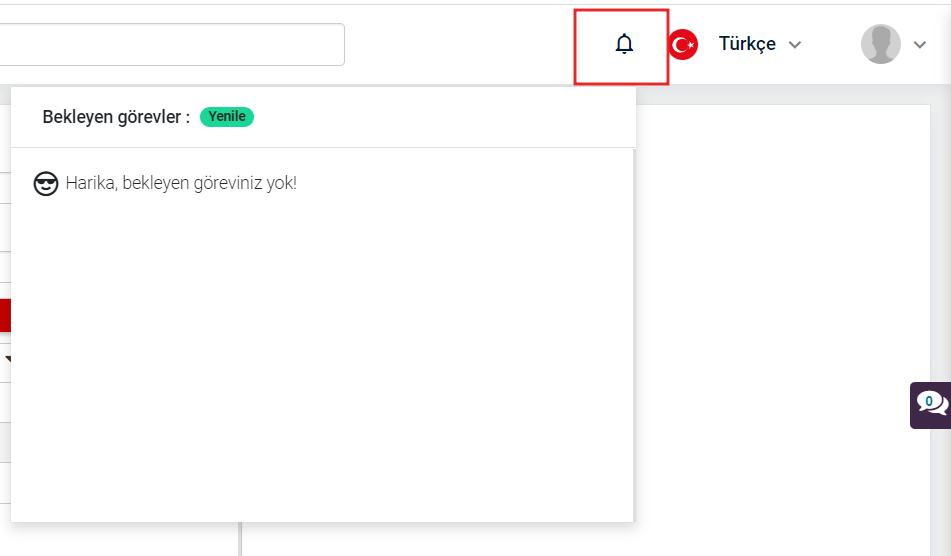Screen dimensions: 951x556
Task: Refresh tasks with the Yenile button
Action: 227,116
